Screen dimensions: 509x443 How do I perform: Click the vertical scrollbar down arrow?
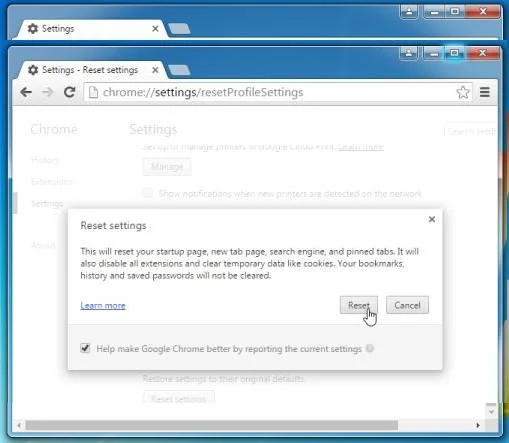491,411
